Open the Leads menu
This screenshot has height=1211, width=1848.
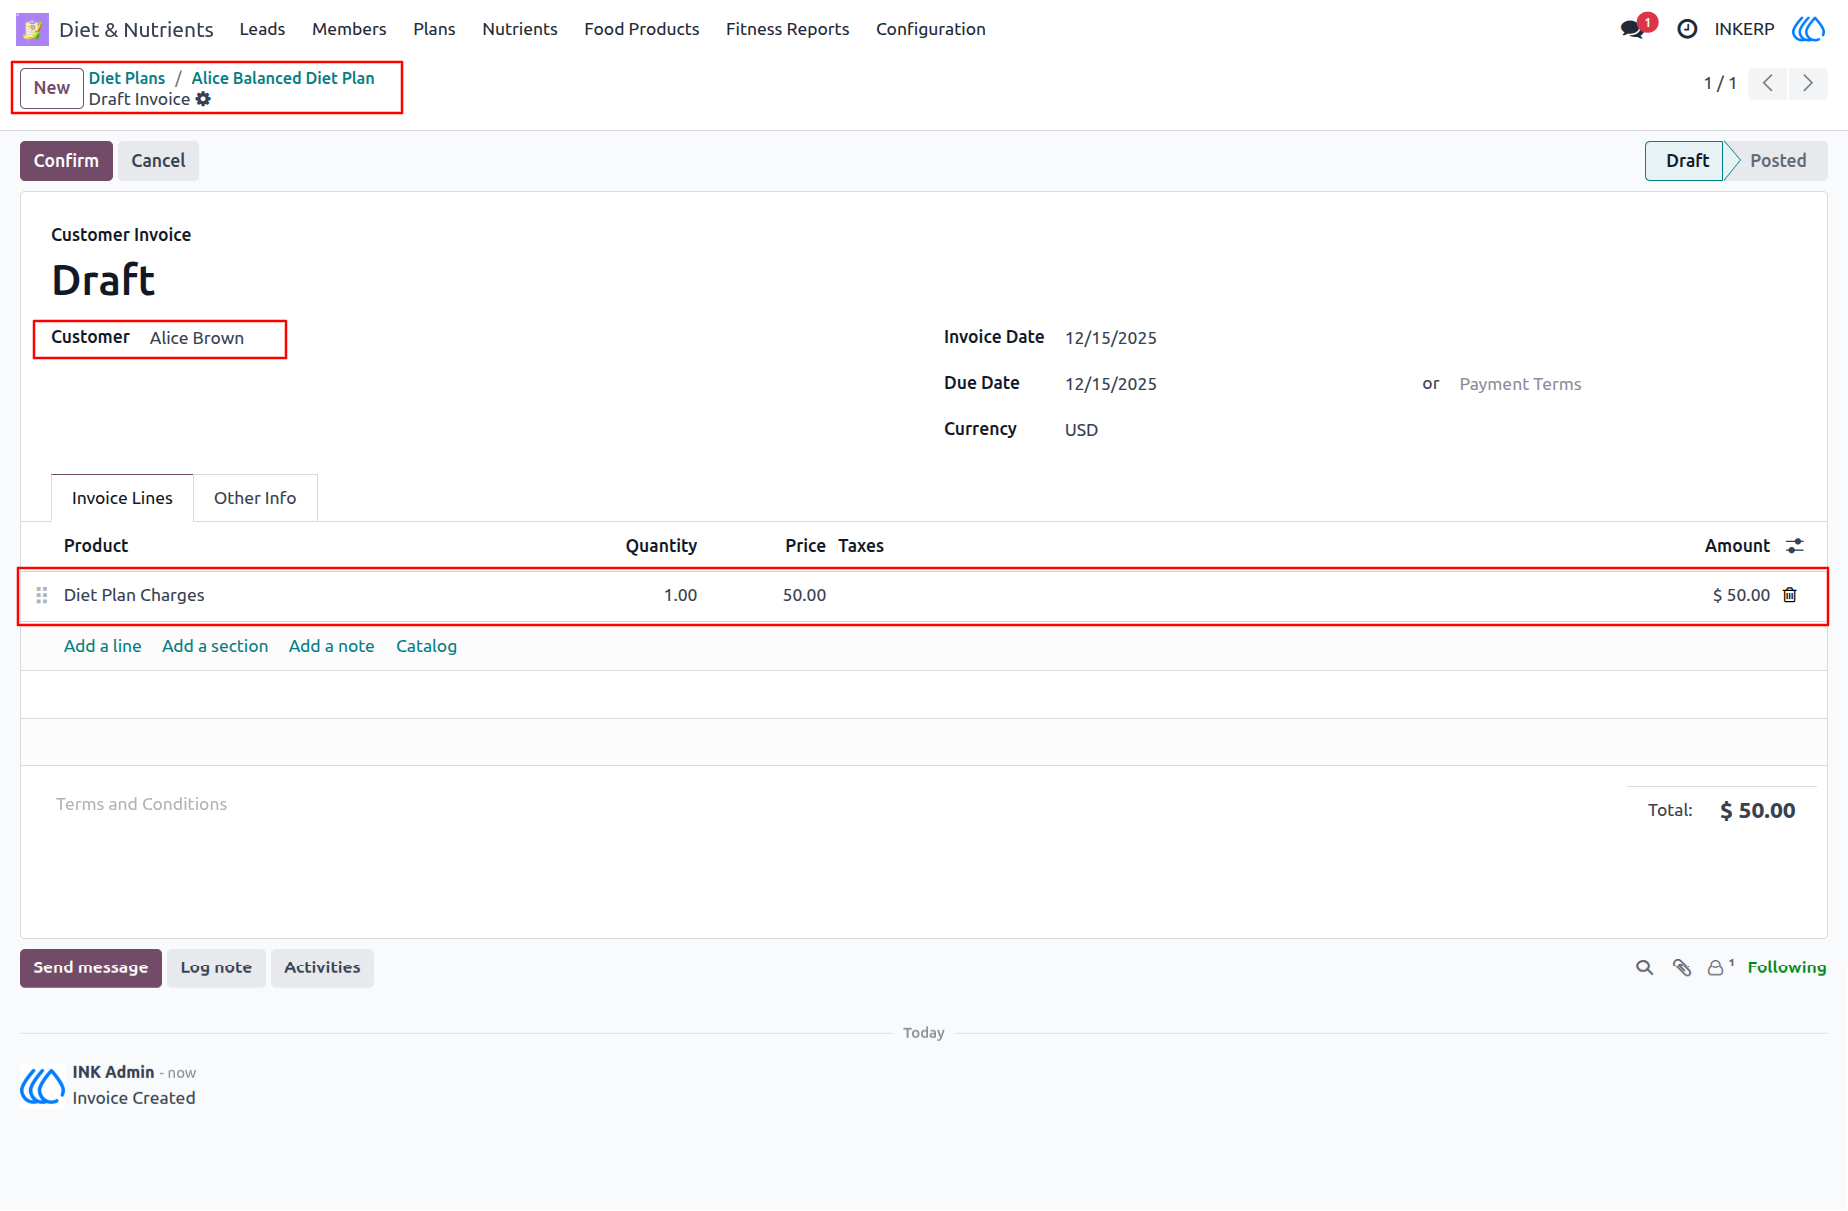(x=262, y=29)
